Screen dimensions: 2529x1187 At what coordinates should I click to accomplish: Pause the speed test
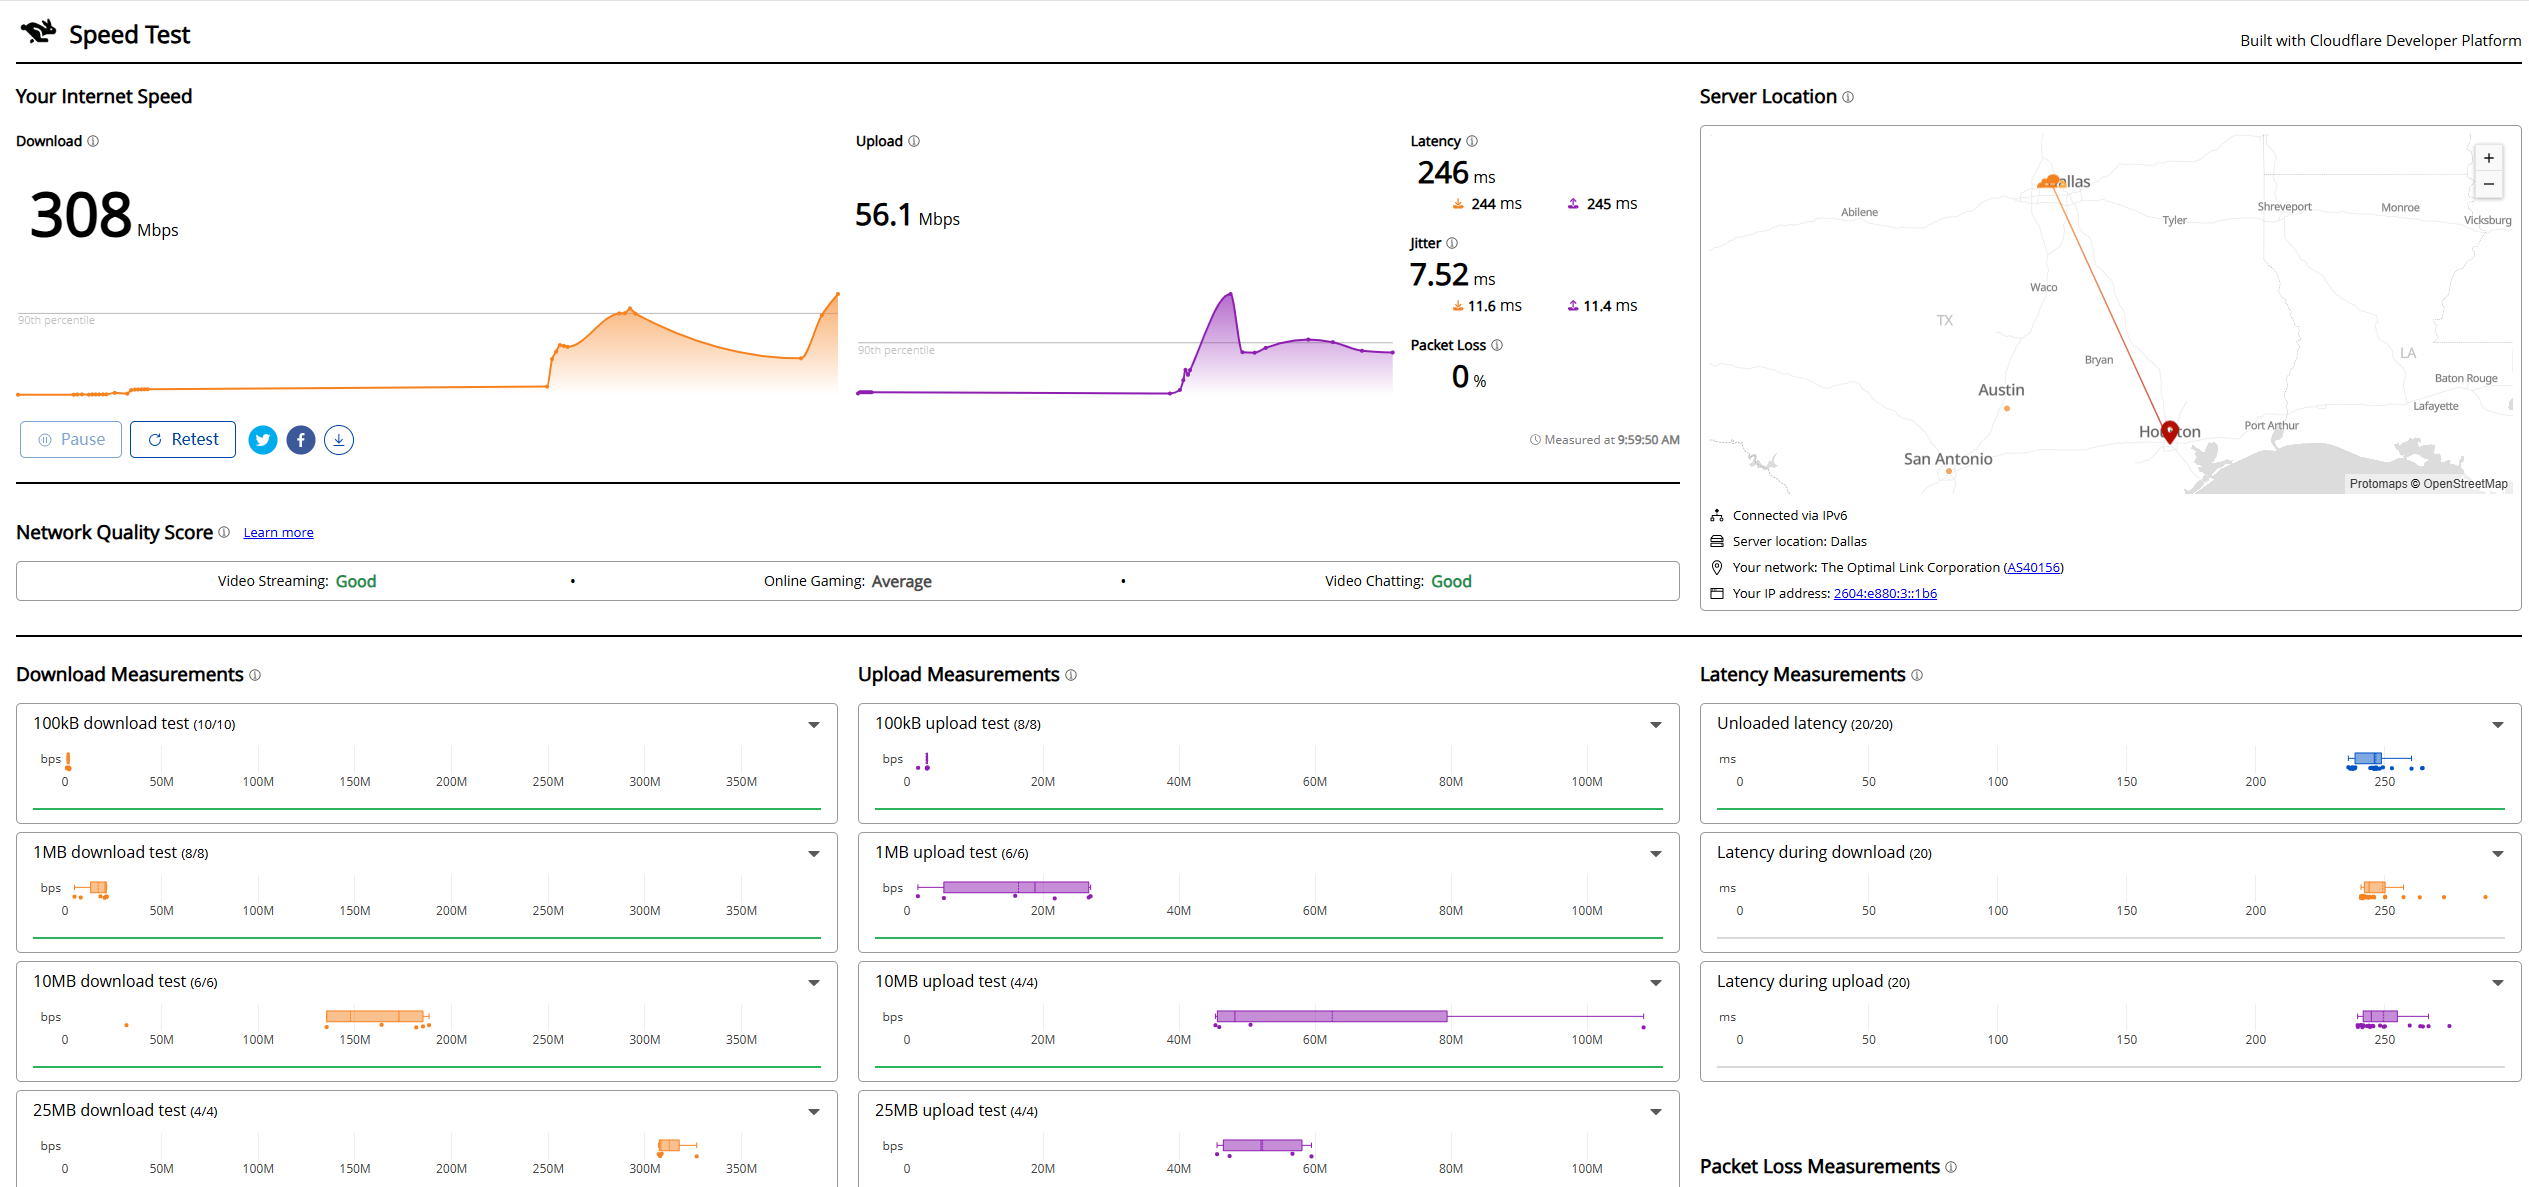tap(71, 440)
